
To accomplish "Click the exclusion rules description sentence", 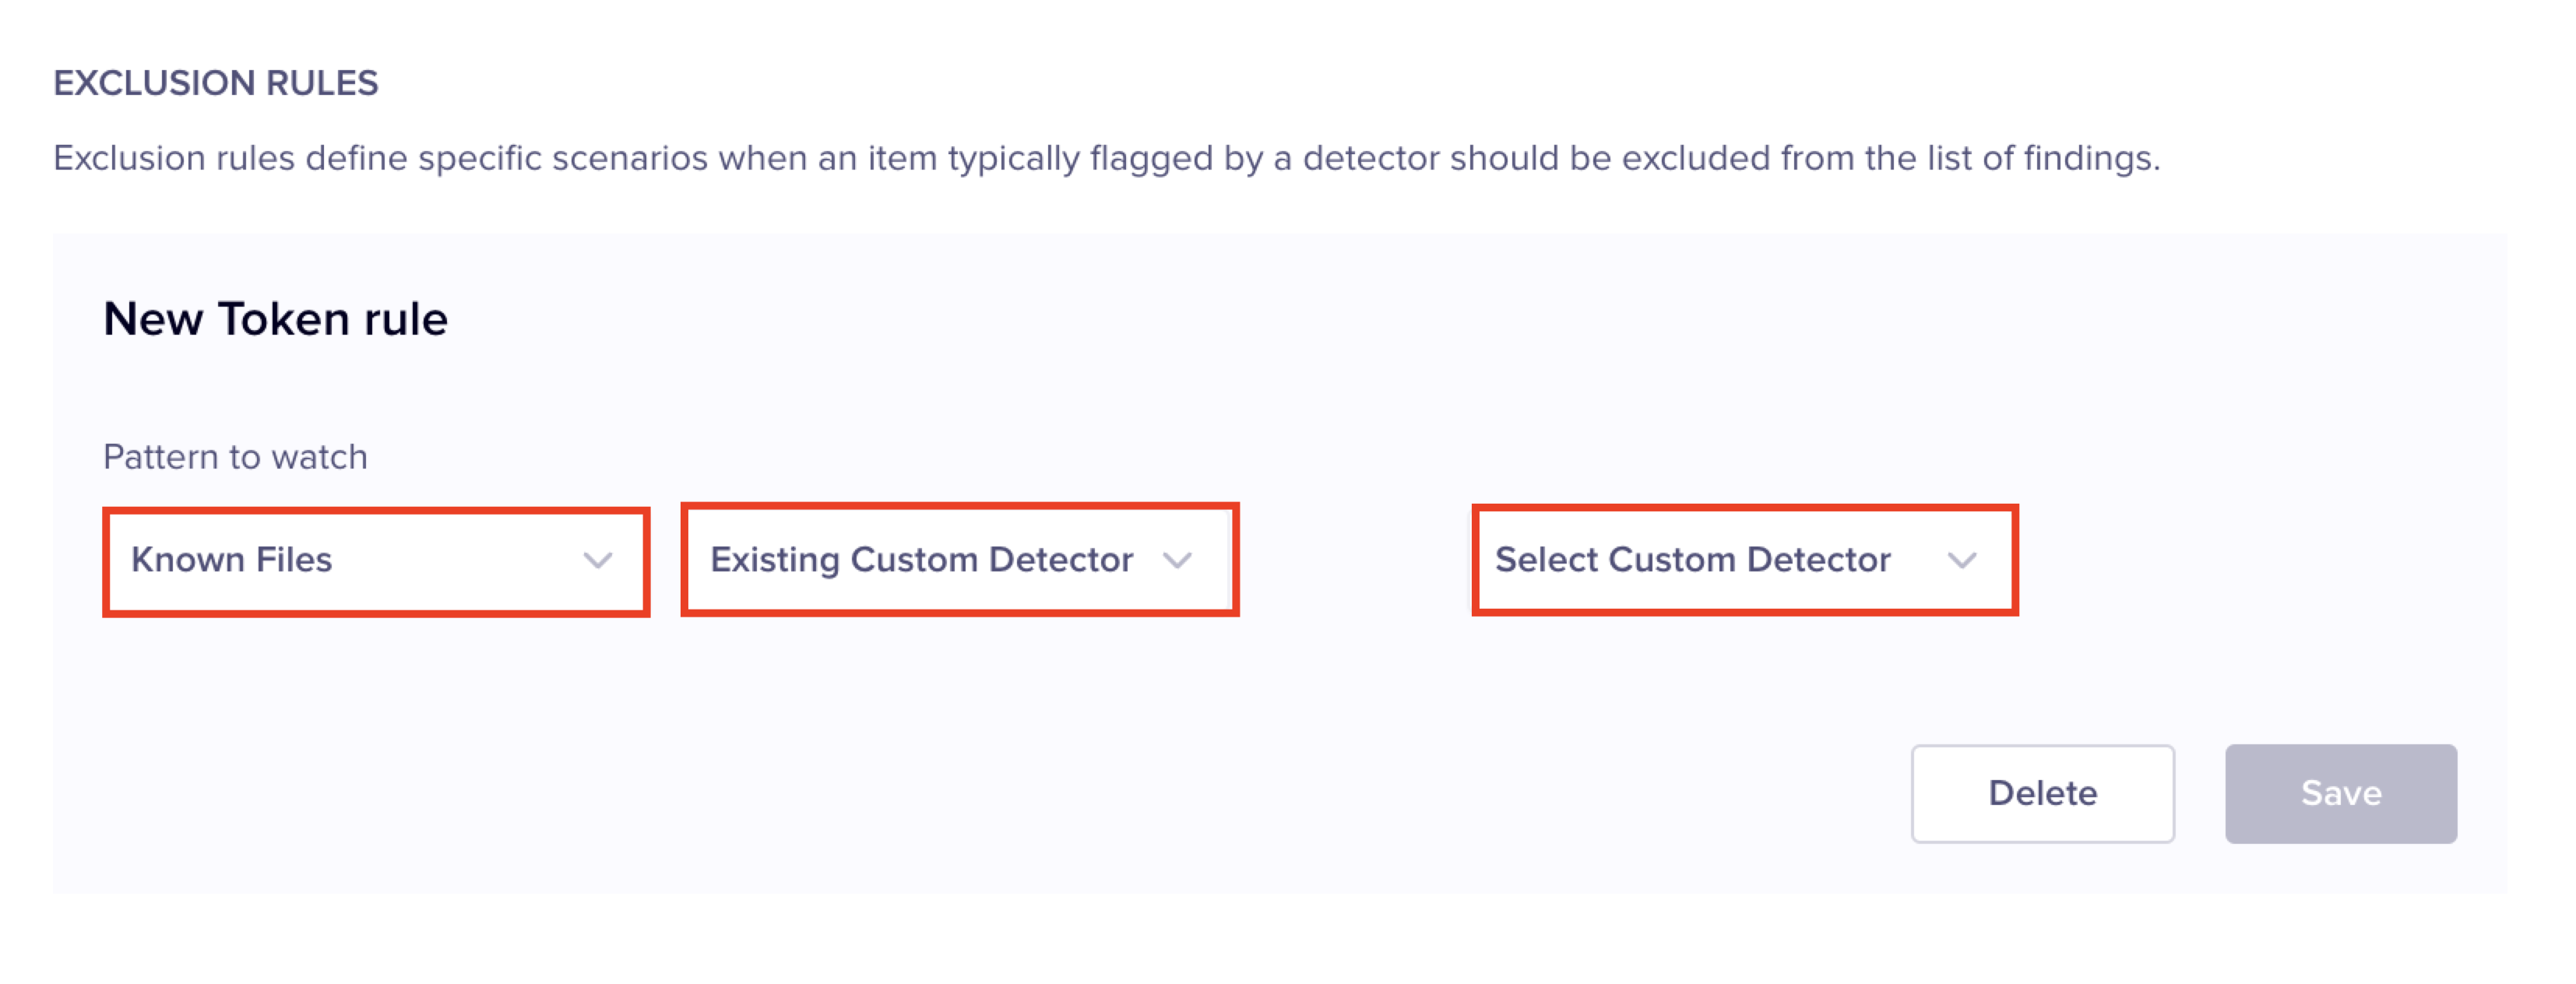I will (x=1105, y=158).
